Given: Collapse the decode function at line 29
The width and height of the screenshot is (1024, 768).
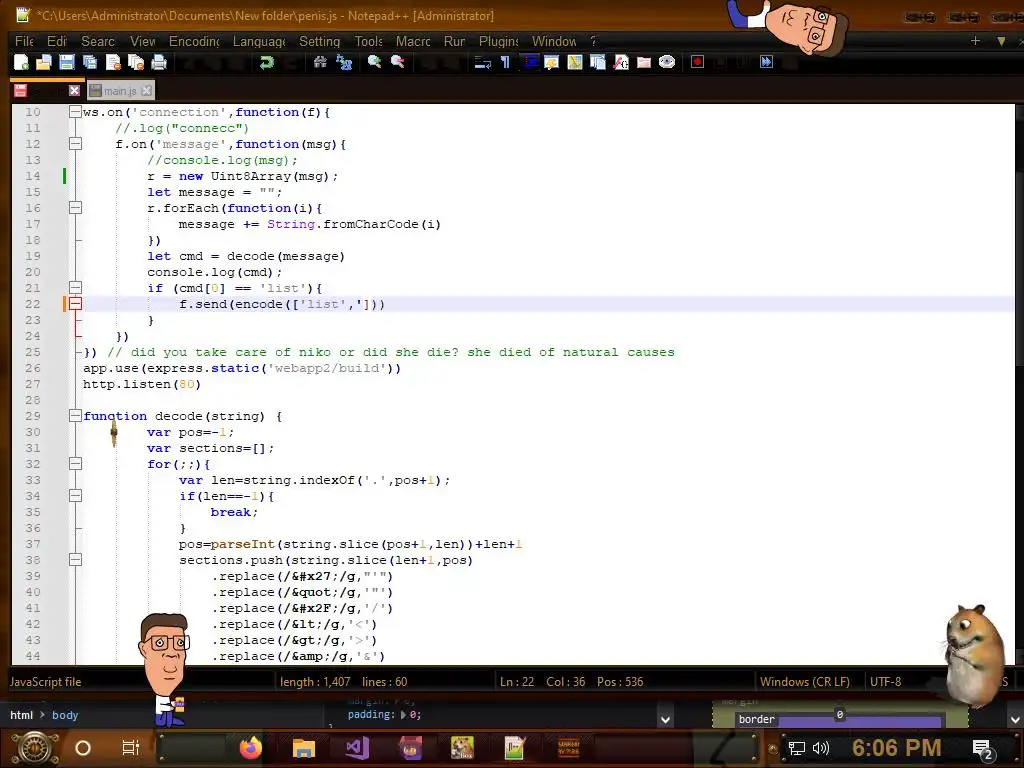Looking at the screenshot, I should [76, 416].
